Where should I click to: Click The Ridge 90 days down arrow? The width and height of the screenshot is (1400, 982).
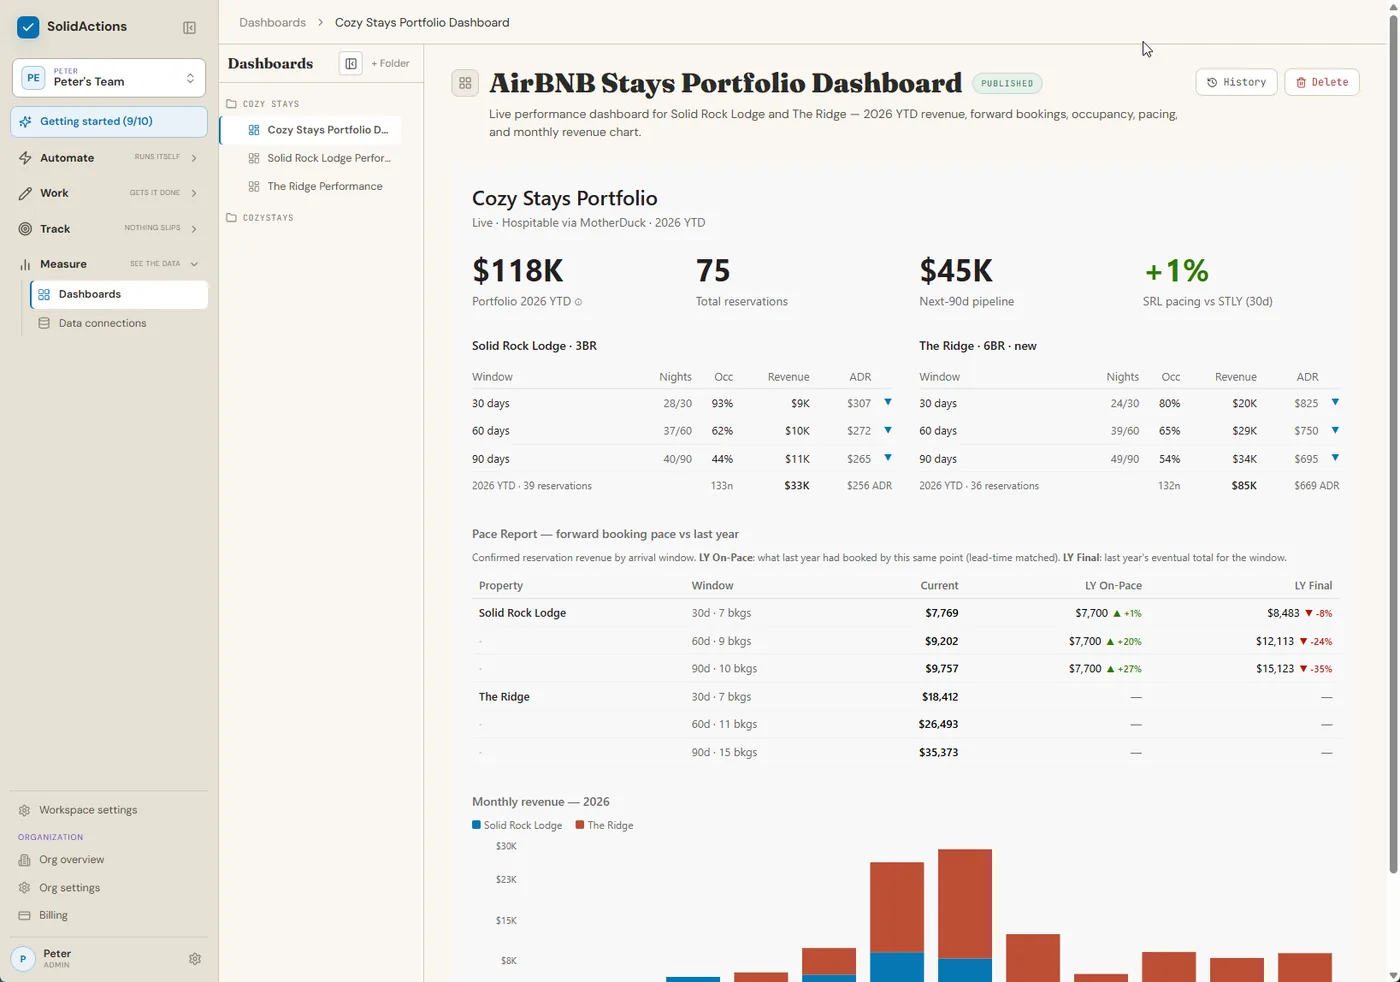click(1335, 458)
